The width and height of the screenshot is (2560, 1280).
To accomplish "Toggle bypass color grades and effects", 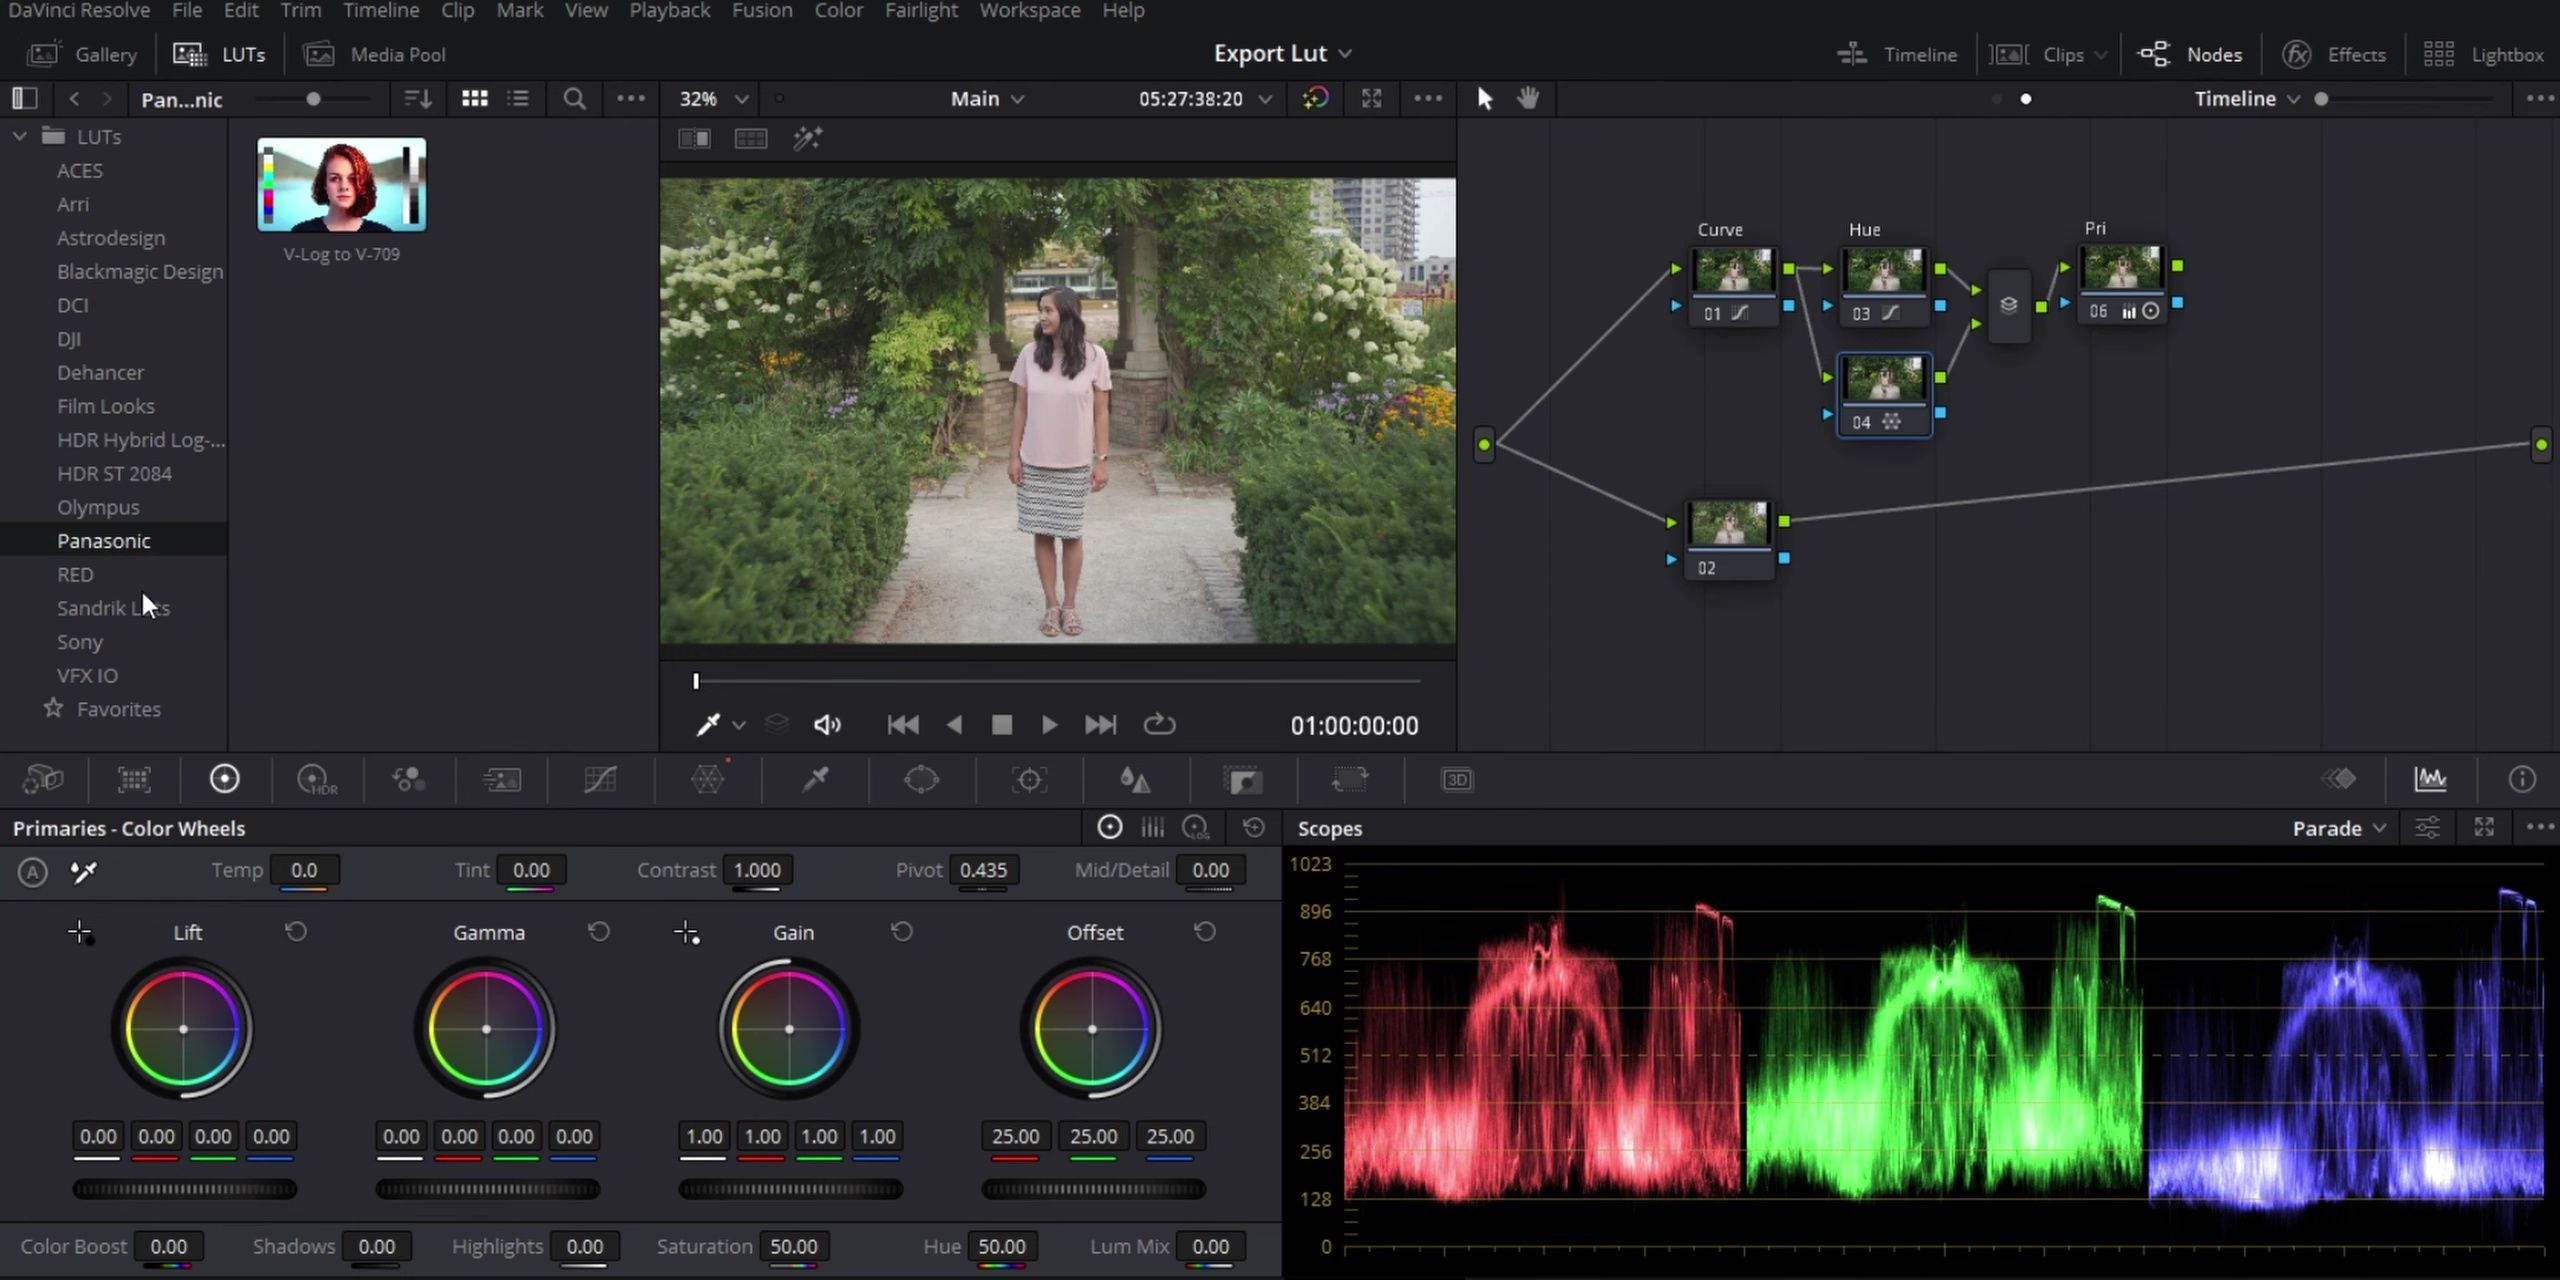I will pyautogui.click(x=1315, y=98).
